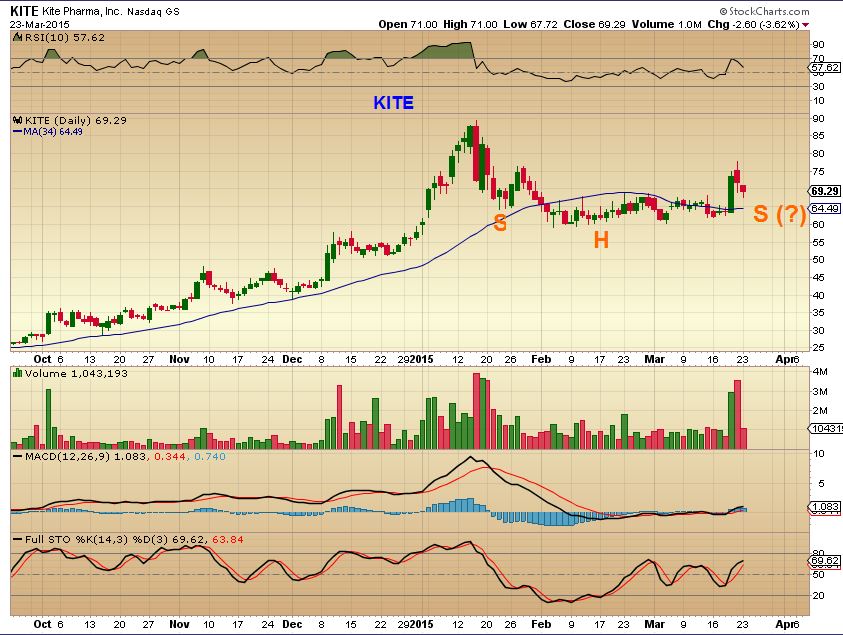Click the blue line marker before MA(34)
Image resolution: width=843 pixels, height=635 pixels.
coord(17,131)
